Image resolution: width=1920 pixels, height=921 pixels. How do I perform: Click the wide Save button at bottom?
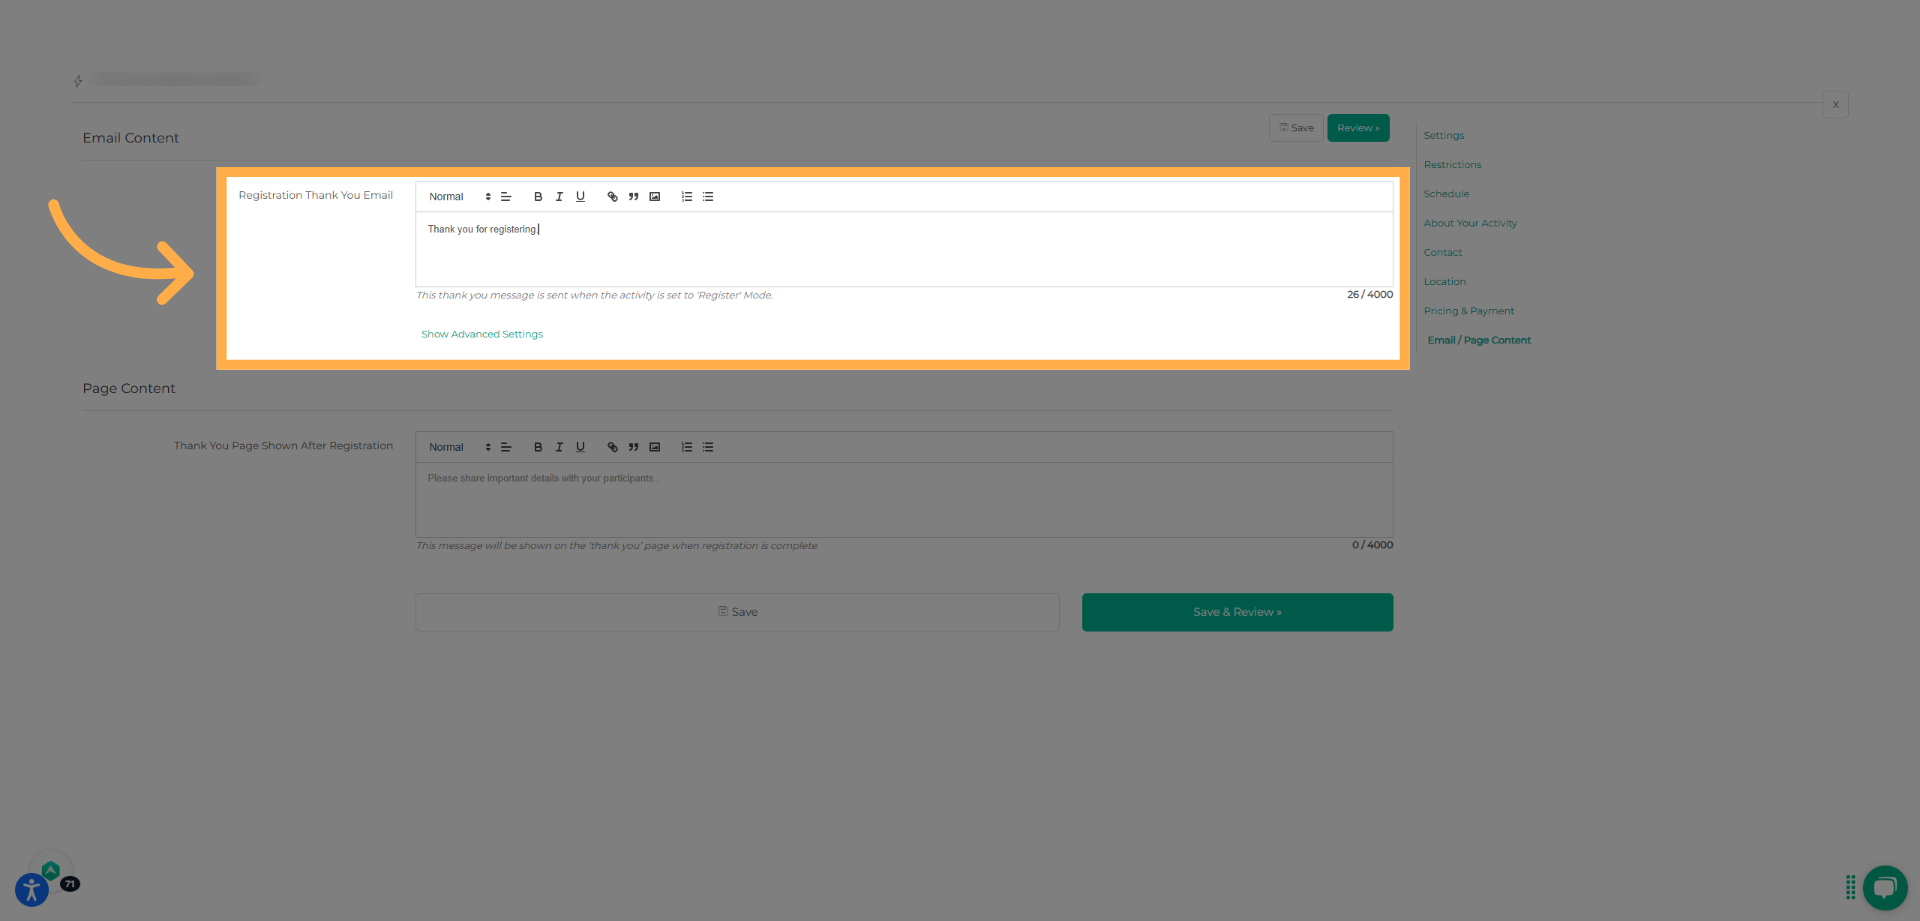737,612
